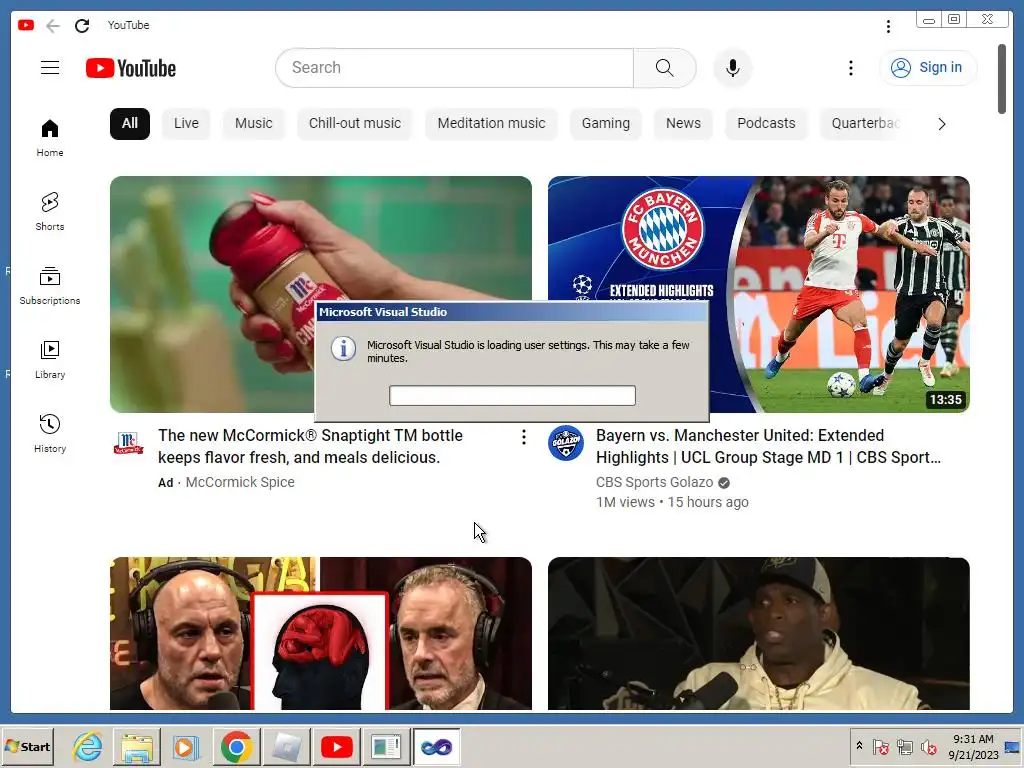
Task: Open Windows Explorer folder from taskbar
Action: coord(136,746)
